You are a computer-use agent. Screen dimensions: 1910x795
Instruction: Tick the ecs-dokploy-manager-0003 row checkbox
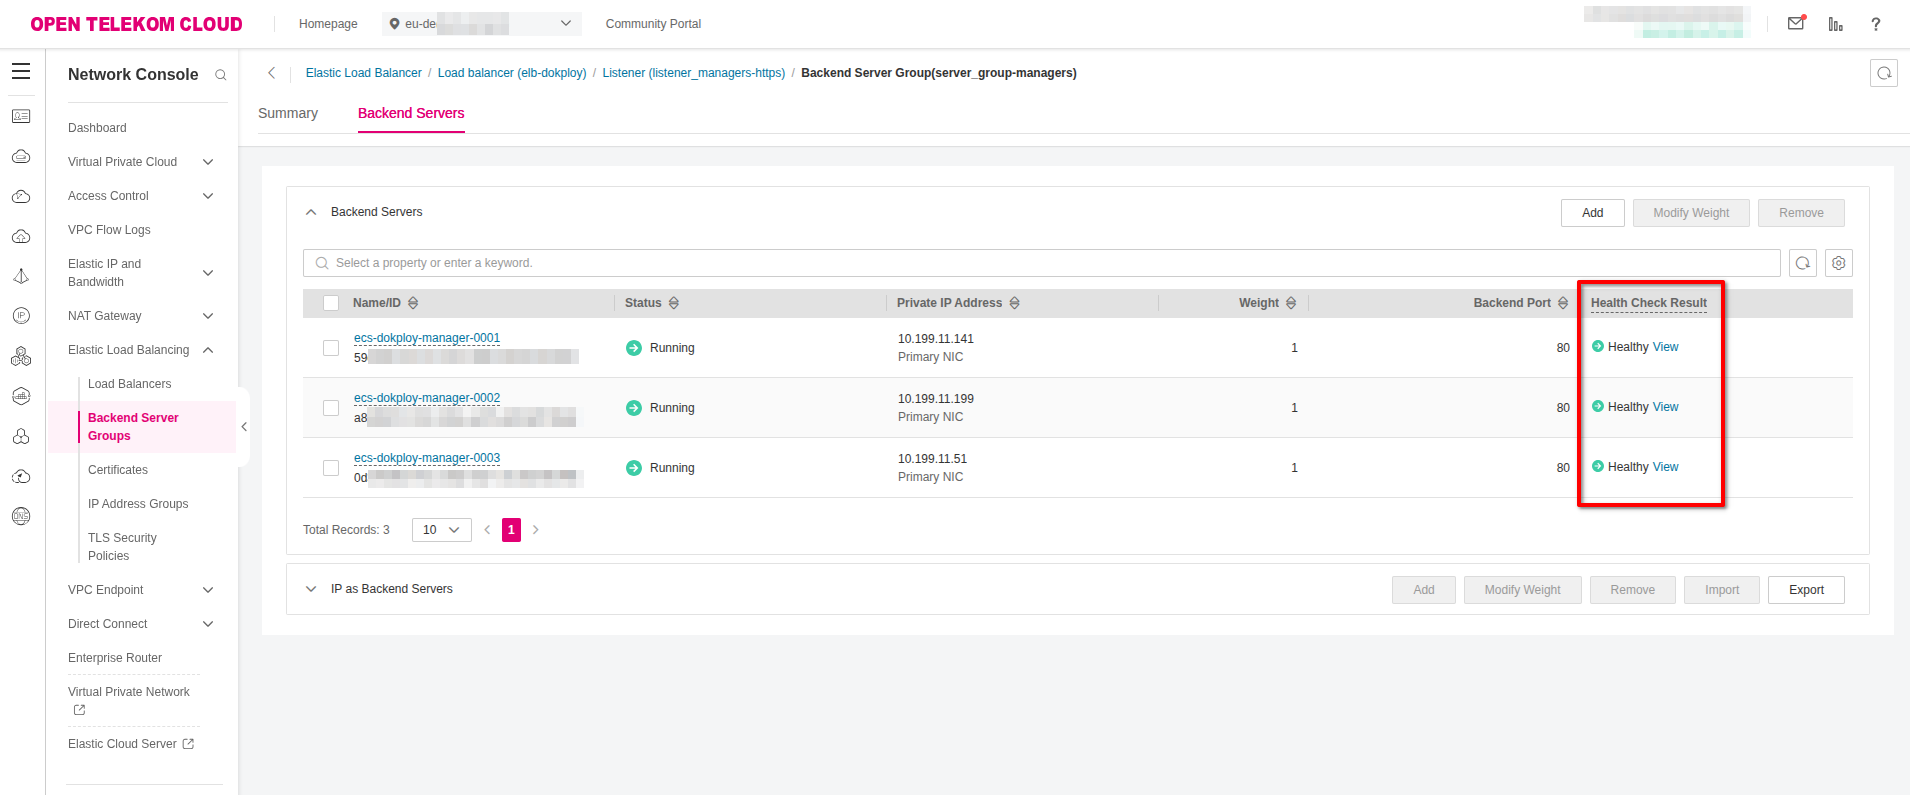click(331, 468)
